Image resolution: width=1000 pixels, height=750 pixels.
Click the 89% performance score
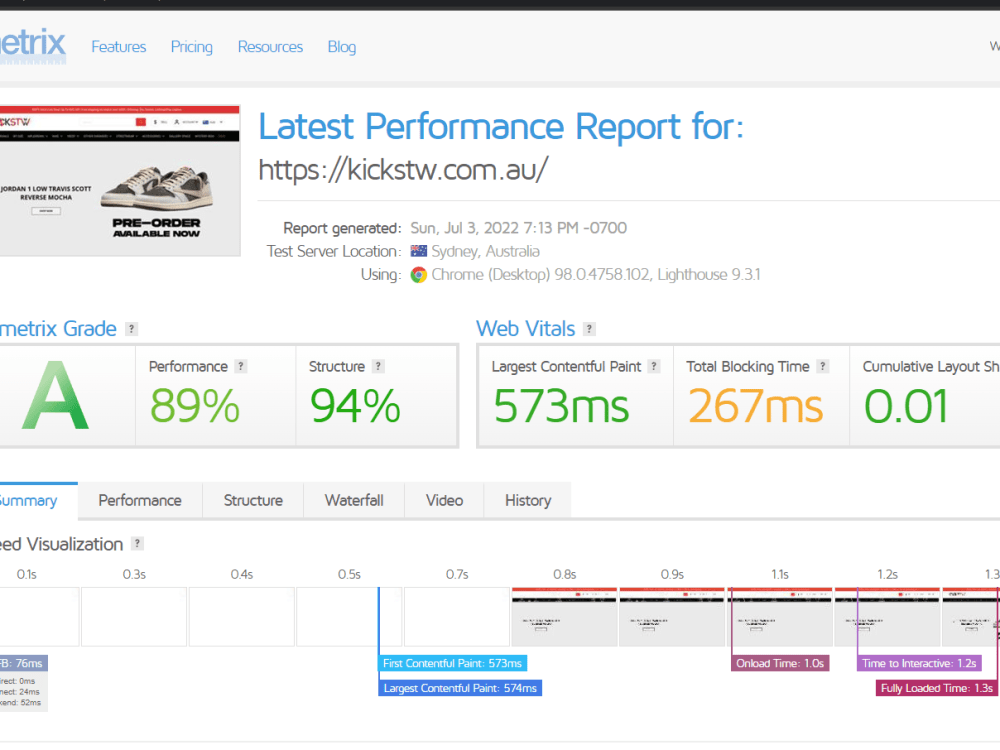(195, 406)
